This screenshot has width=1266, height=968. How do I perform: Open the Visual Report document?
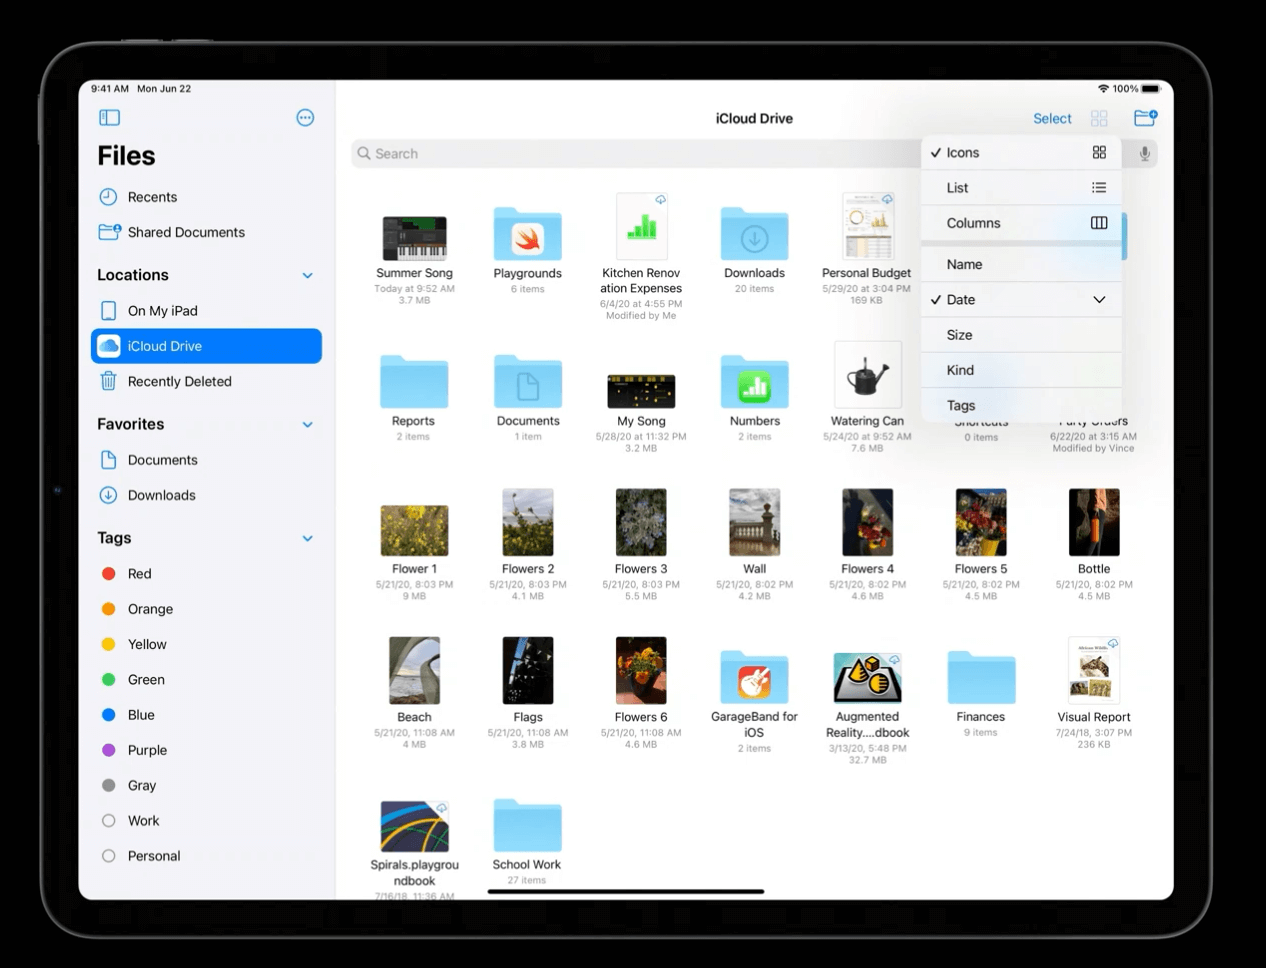[x=1094, y=670]
